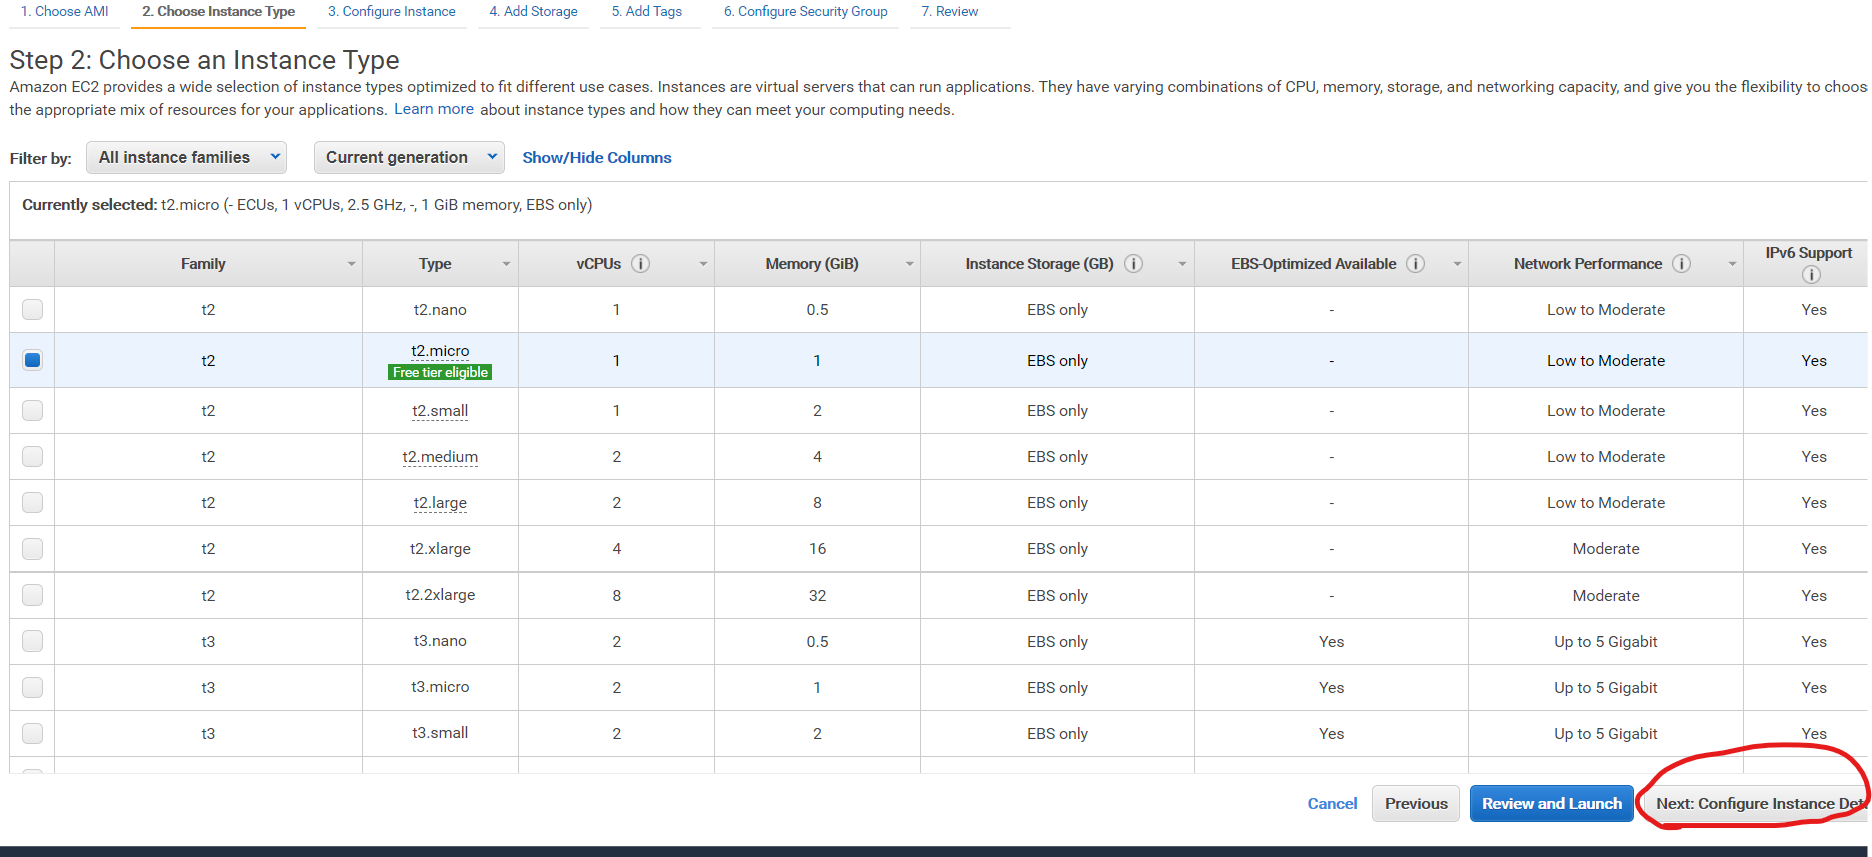Click Next: Configure Instance Details button
Screen dimensions: 1872x857
(x=1757, y=804)
